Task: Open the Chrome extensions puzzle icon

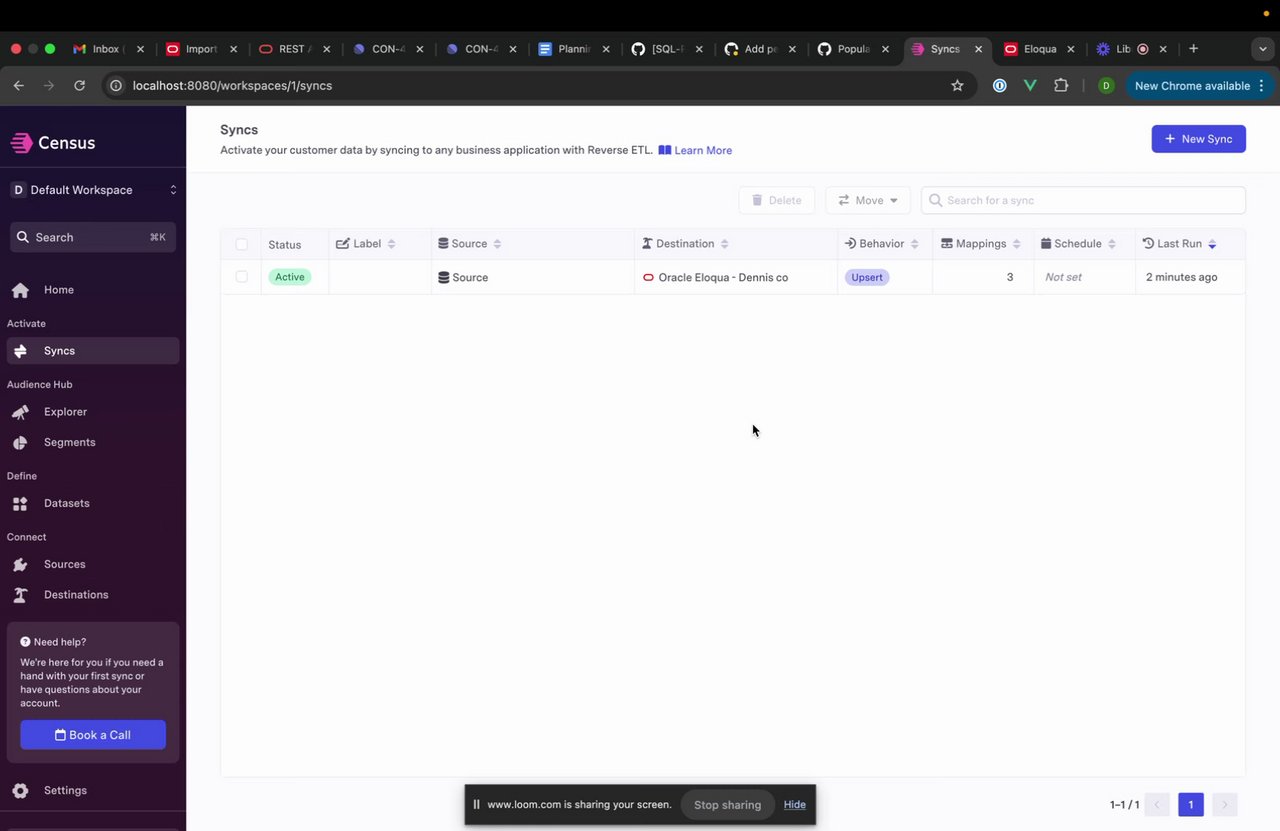Action: coord(1062,86)
